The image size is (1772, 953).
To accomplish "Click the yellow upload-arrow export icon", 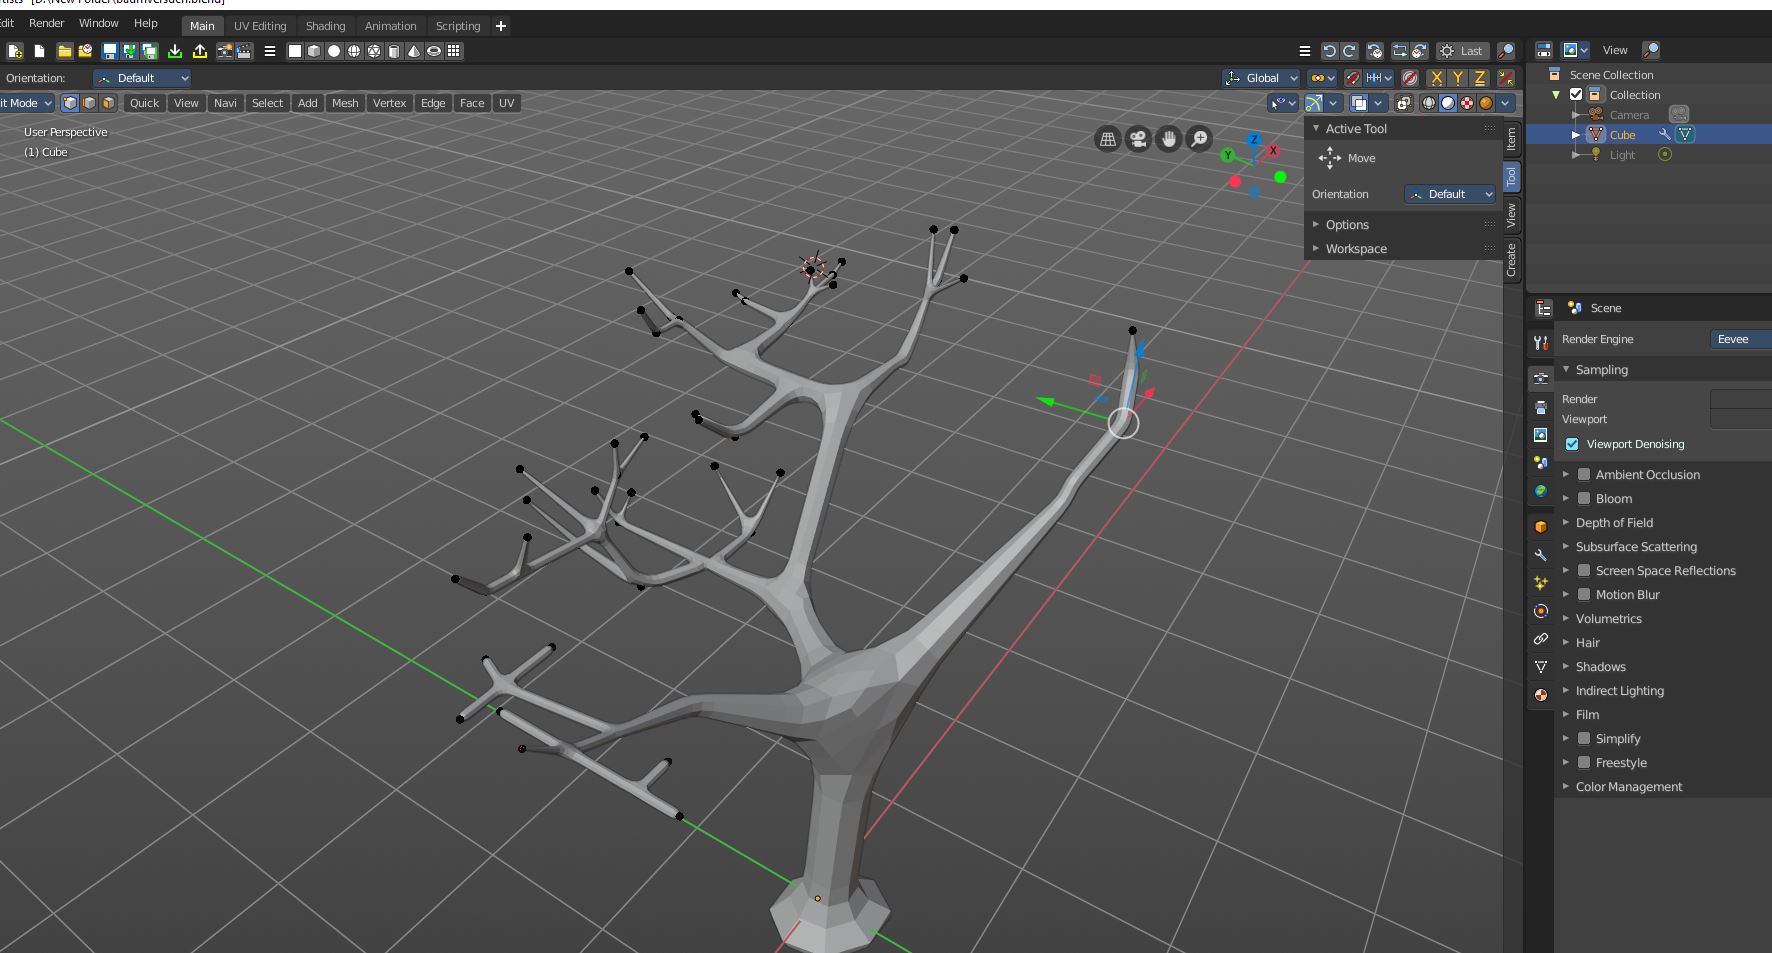I will pyautogui.click(x=200, y=51).
